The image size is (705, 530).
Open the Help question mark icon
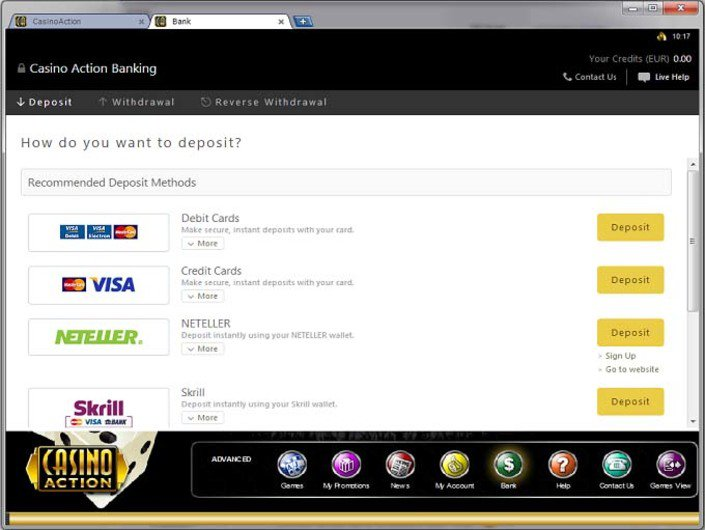click(562, 465)
